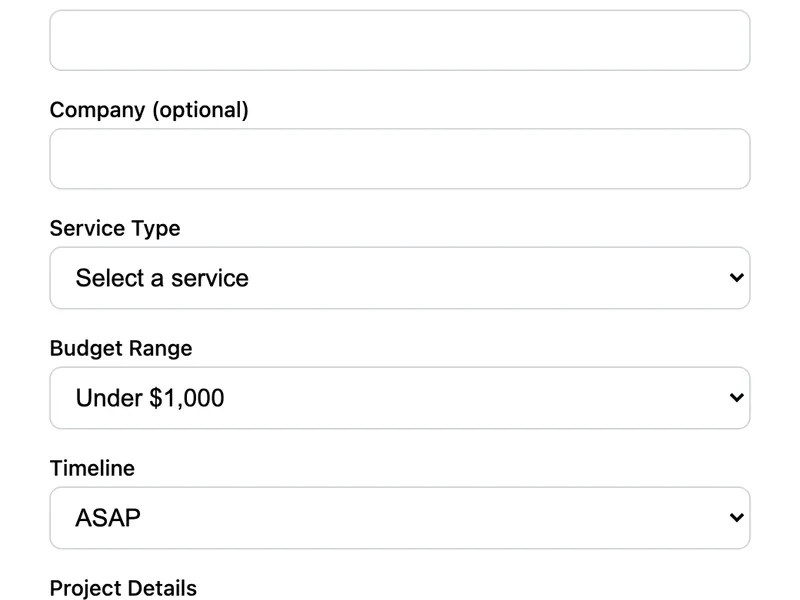Click the Budget Range dropdown chevron arrow
Image resolution: width=800 pixels, height=600 pixels.
737,398
